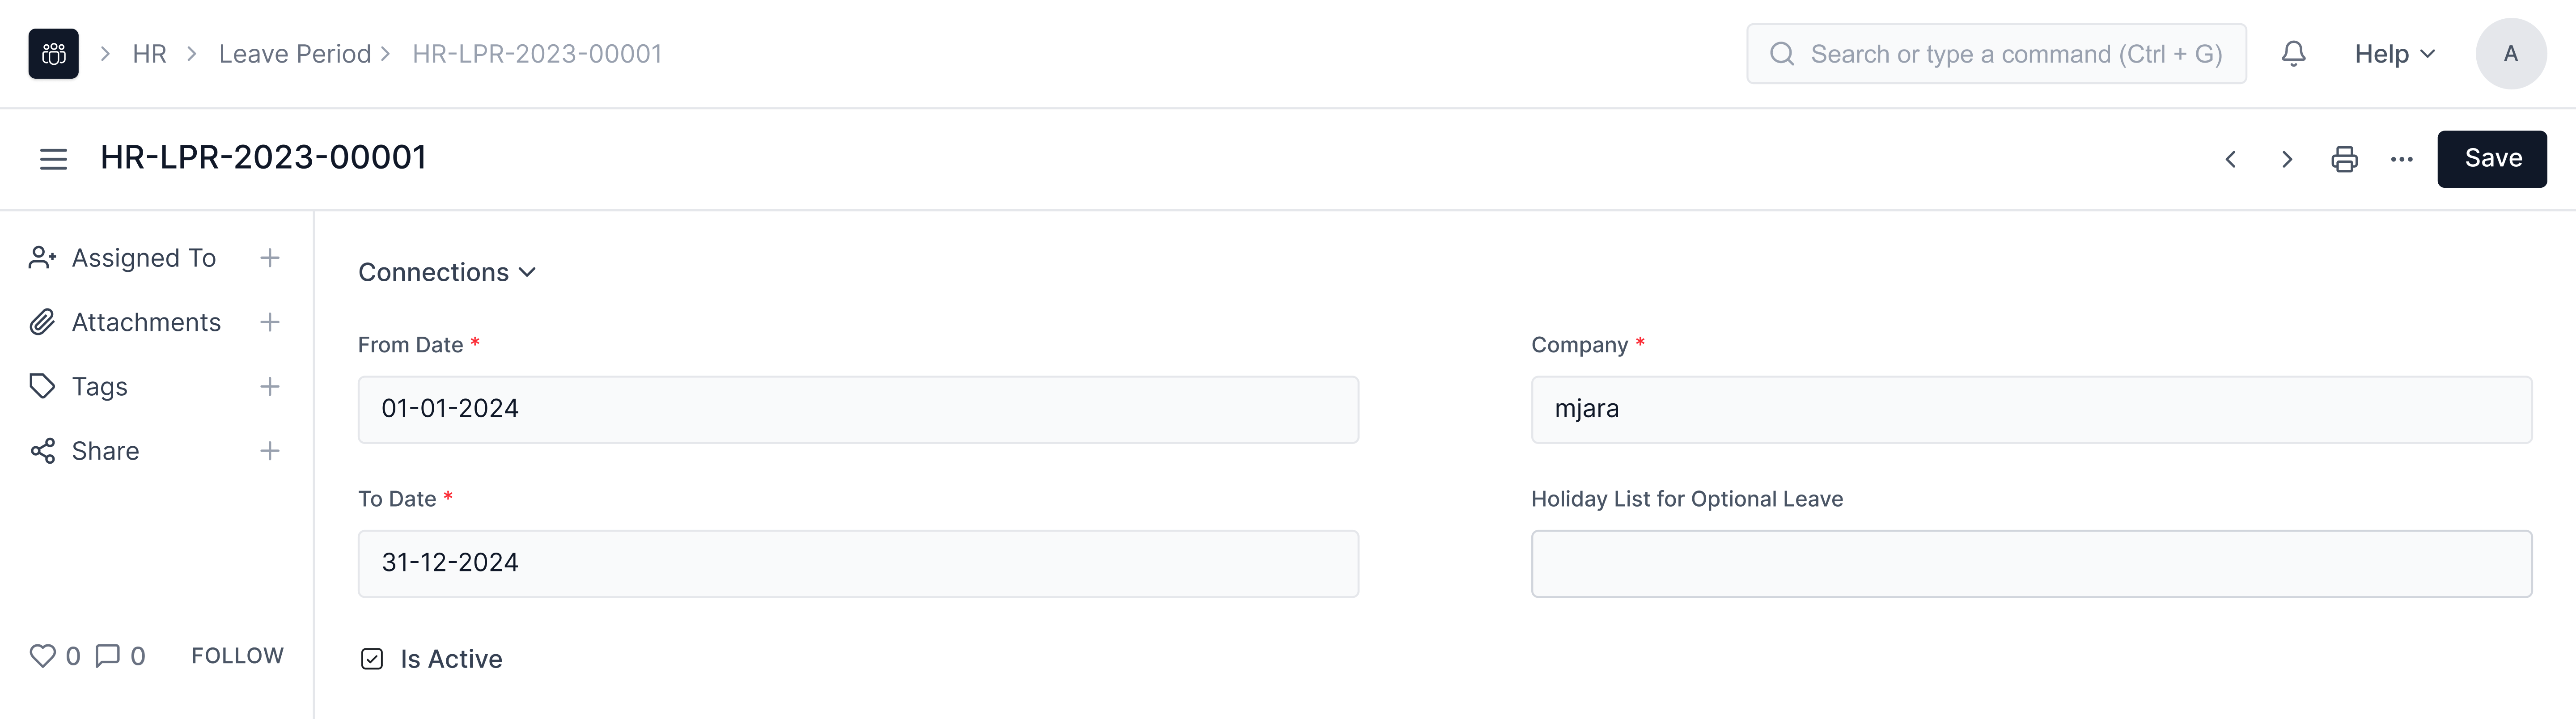Click the Holiday List for Optional Leave field
Viewport: 2576px width, 719px height.
coord(2030,564)
